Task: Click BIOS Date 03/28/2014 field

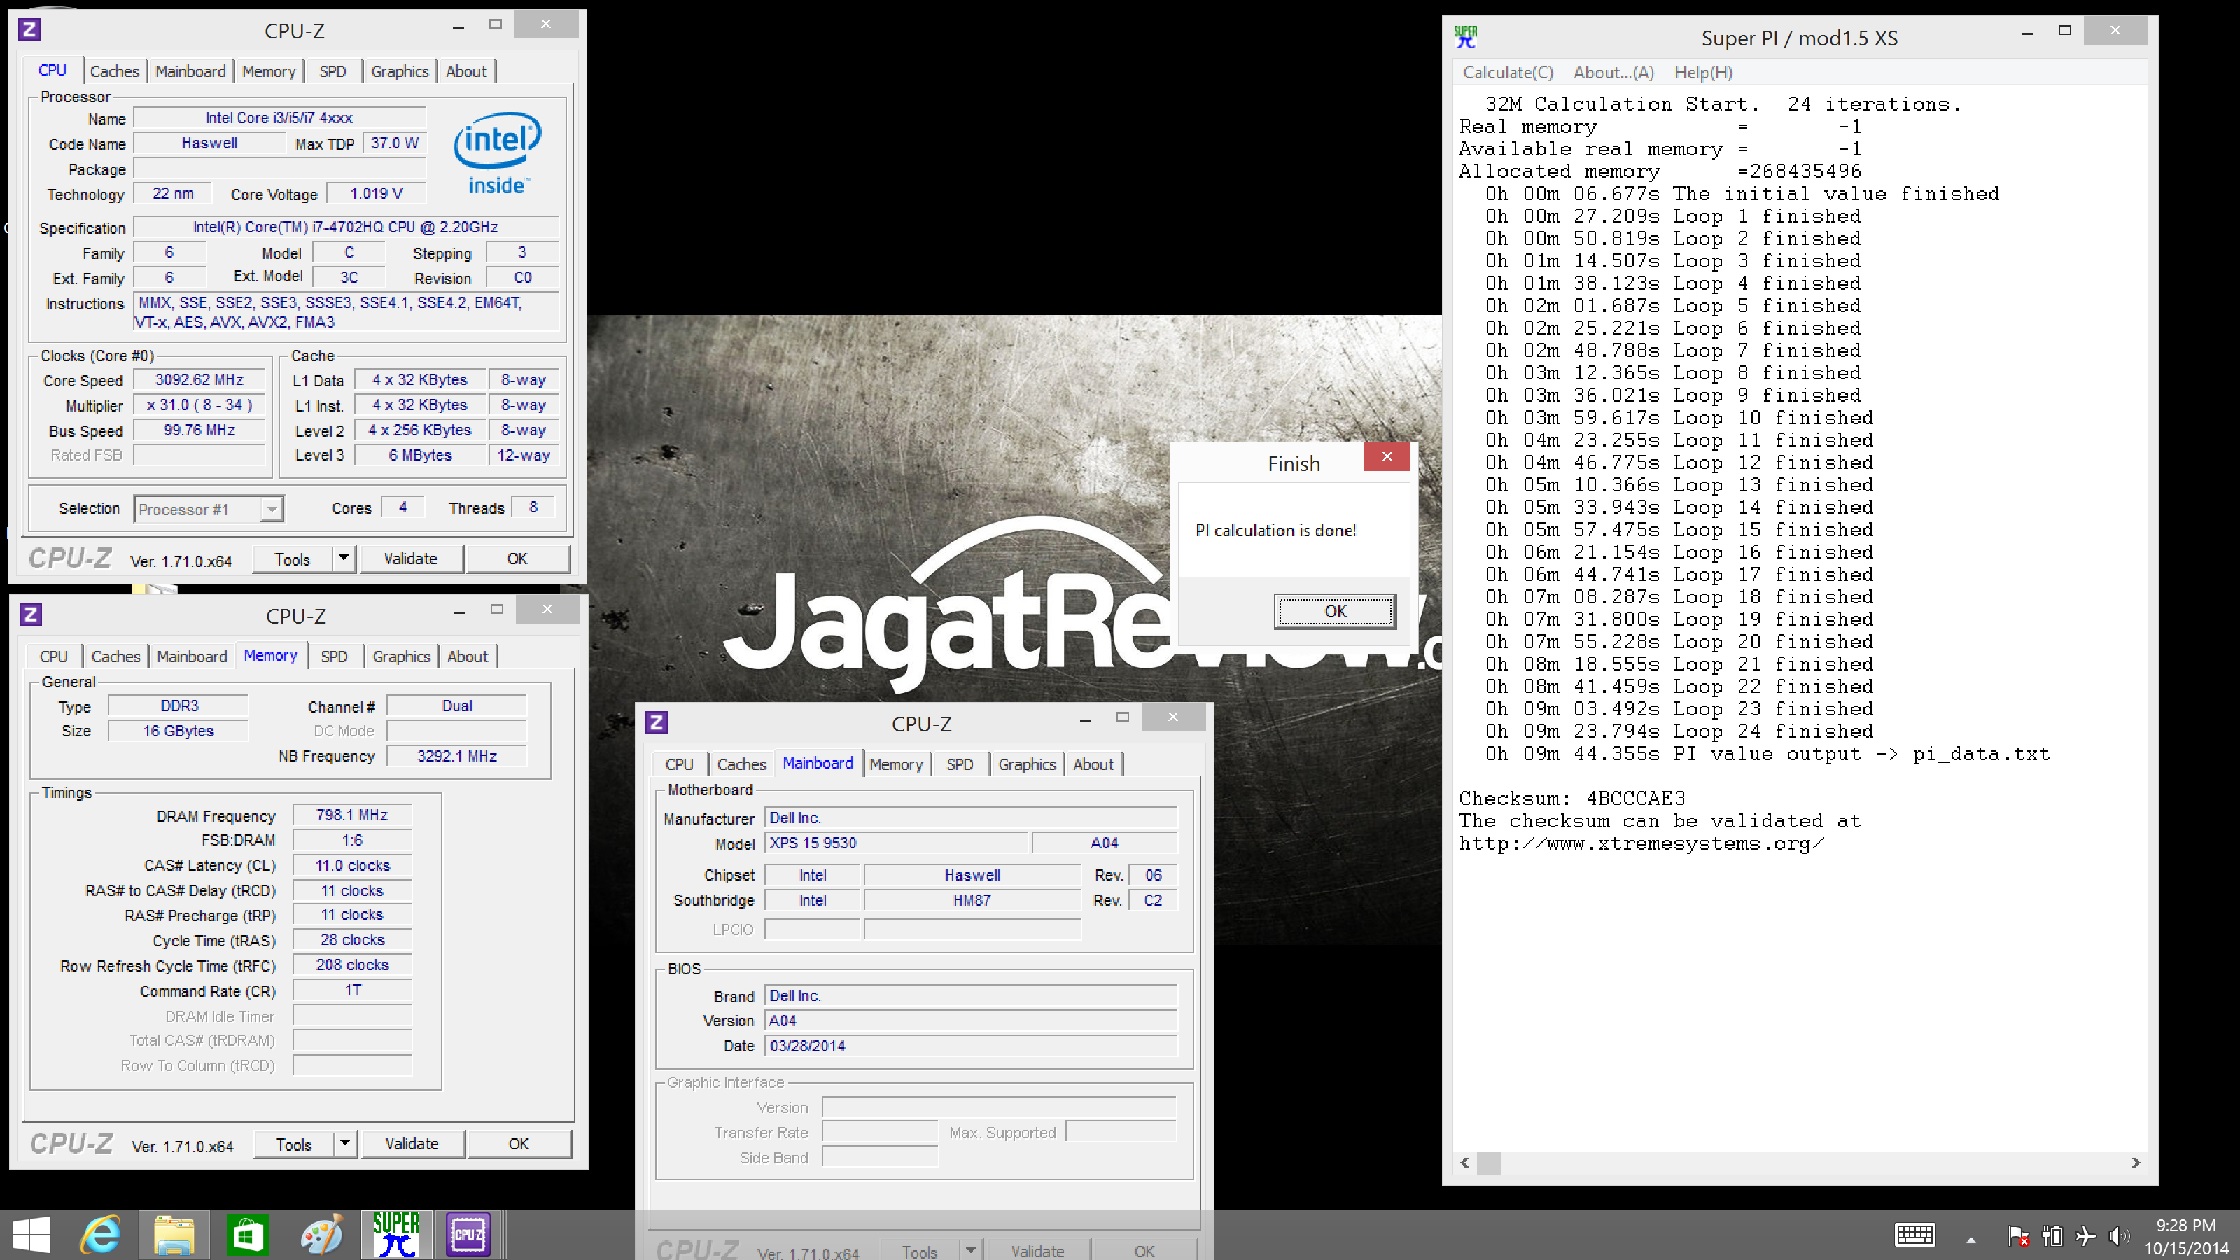Action: 971,1046
